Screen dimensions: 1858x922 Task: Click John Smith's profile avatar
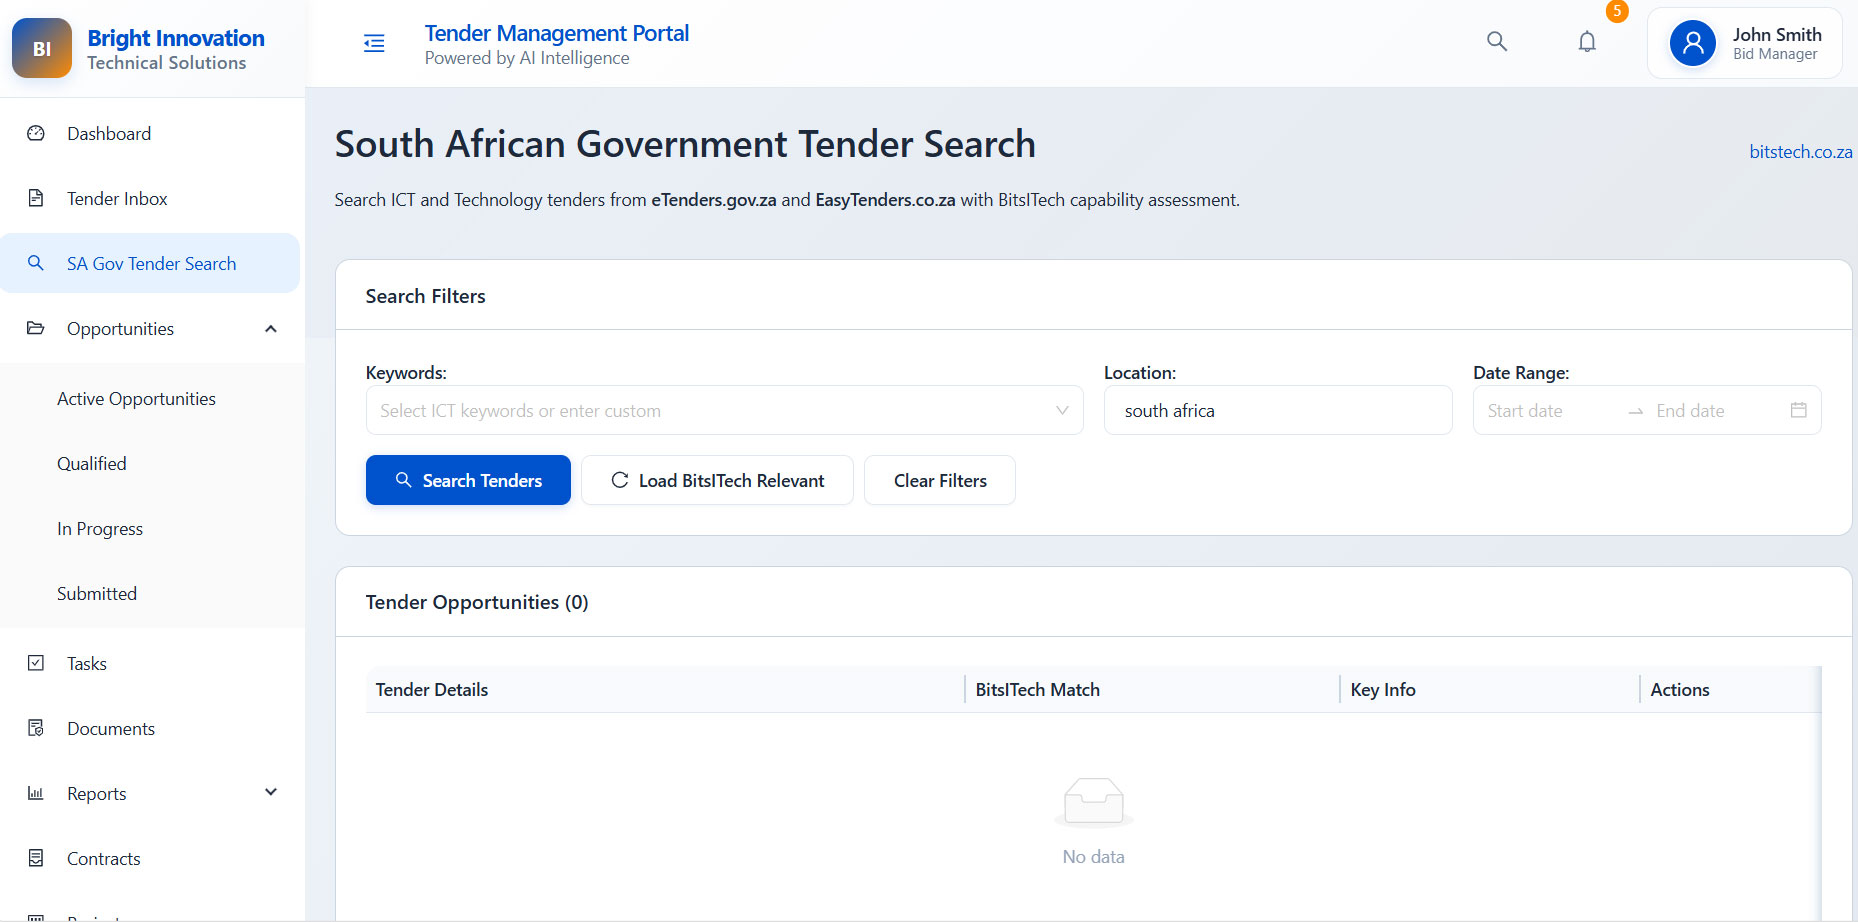coord(1692,43)
